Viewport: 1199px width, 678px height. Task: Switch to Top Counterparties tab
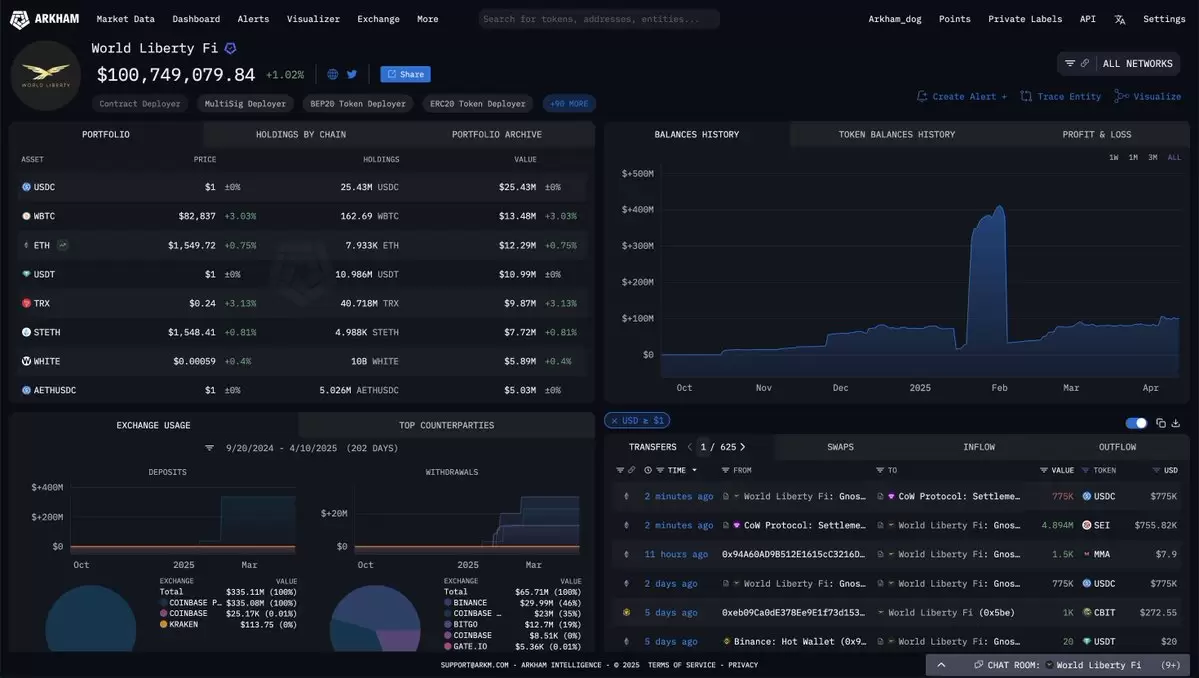click(x=447, y=425)
